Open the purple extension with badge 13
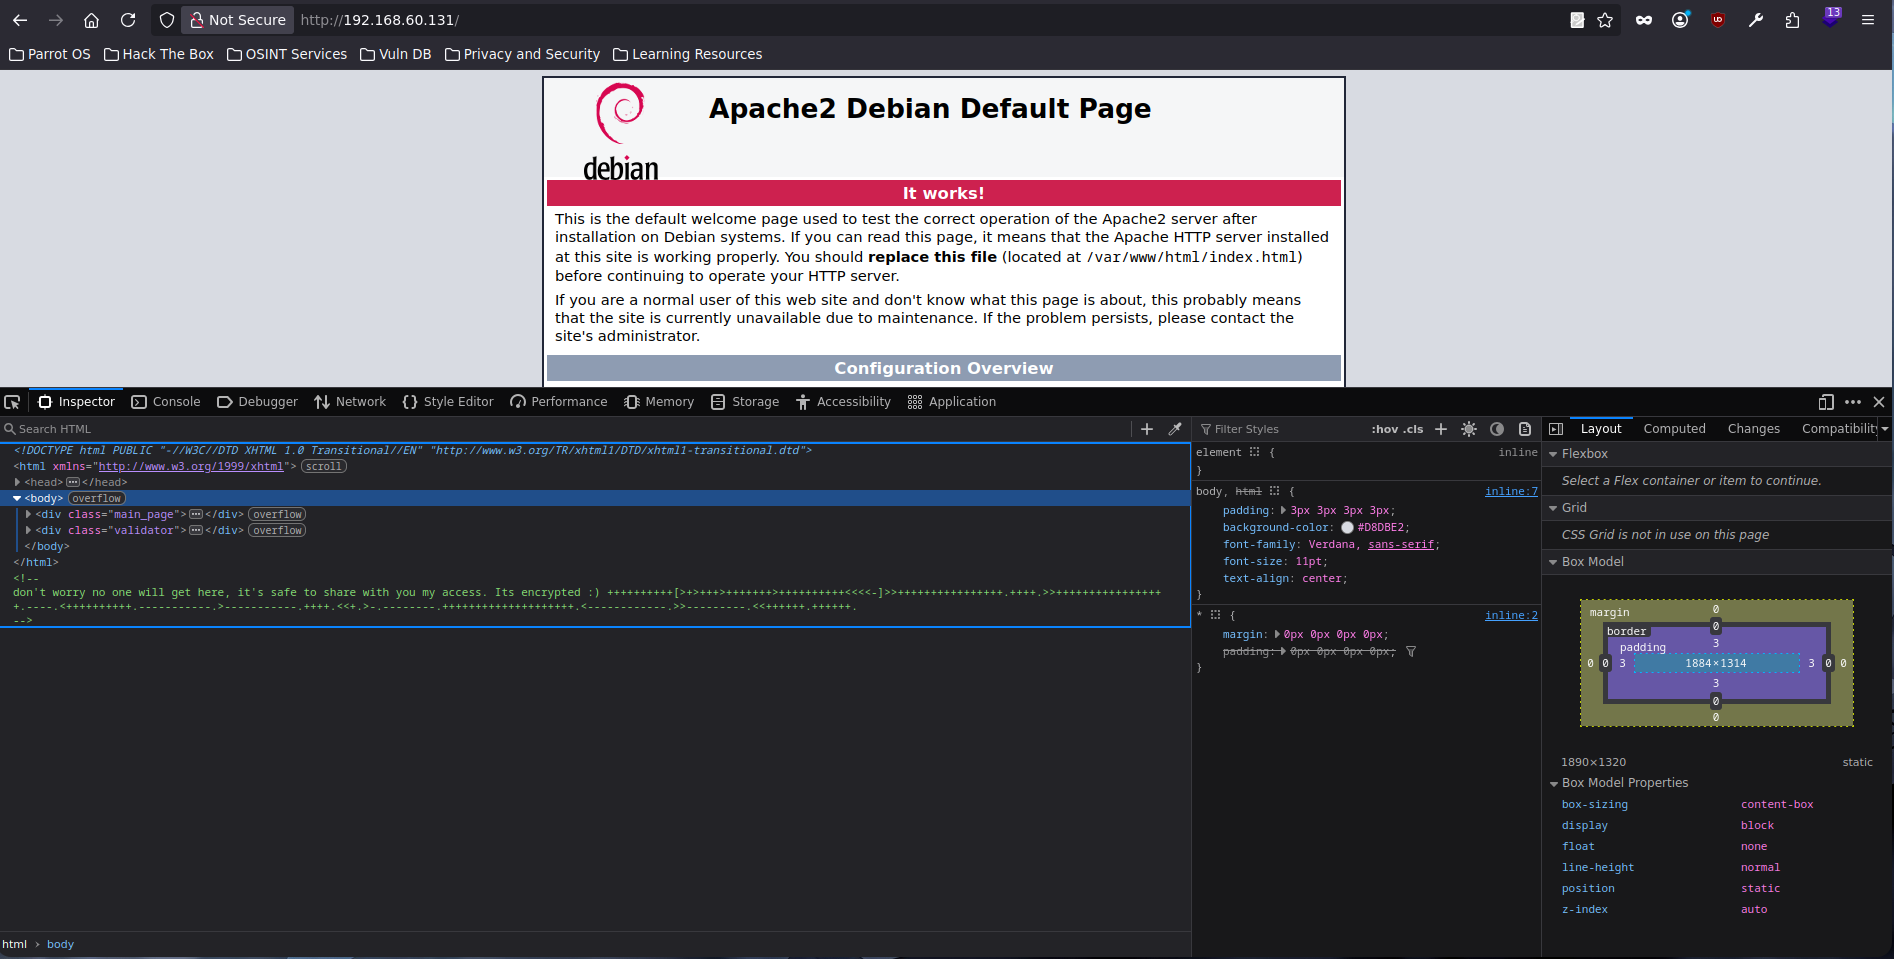The image size is (1894, 959). pyautogui.click(x=1831, y=18)
